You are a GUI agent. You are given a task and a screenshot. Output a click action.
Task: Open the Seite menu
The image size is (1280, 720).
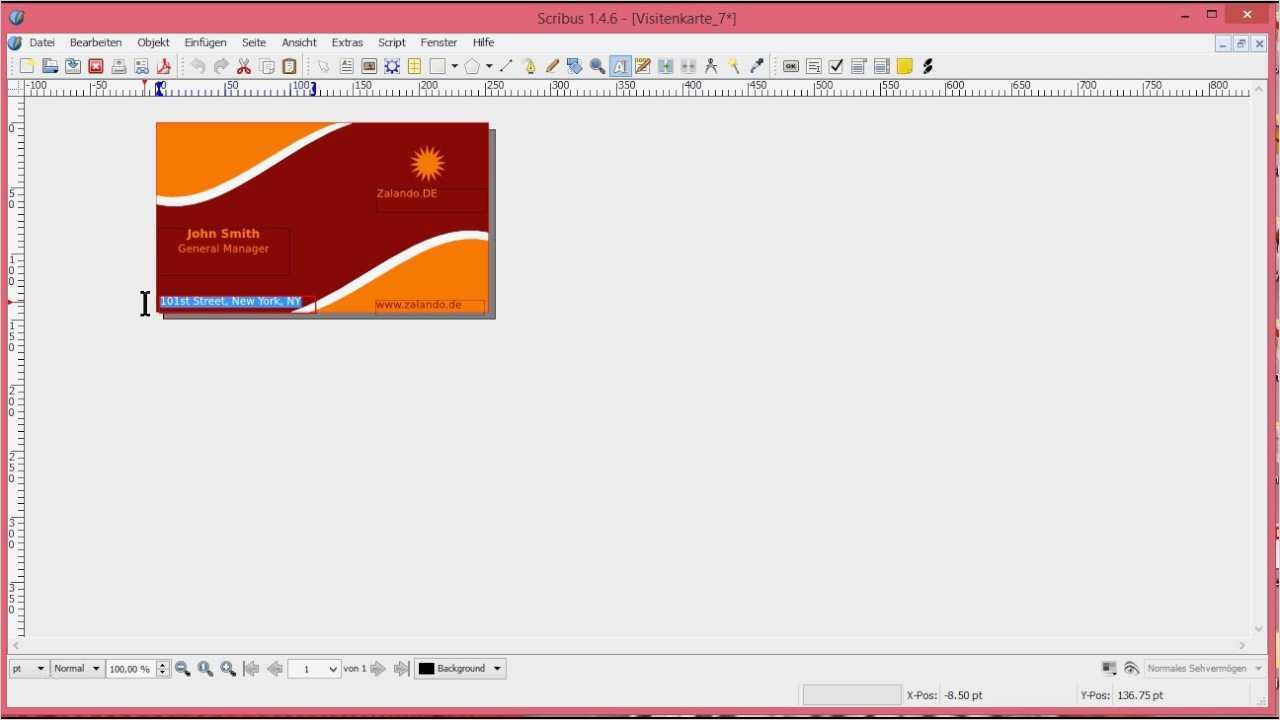[254, 43]
